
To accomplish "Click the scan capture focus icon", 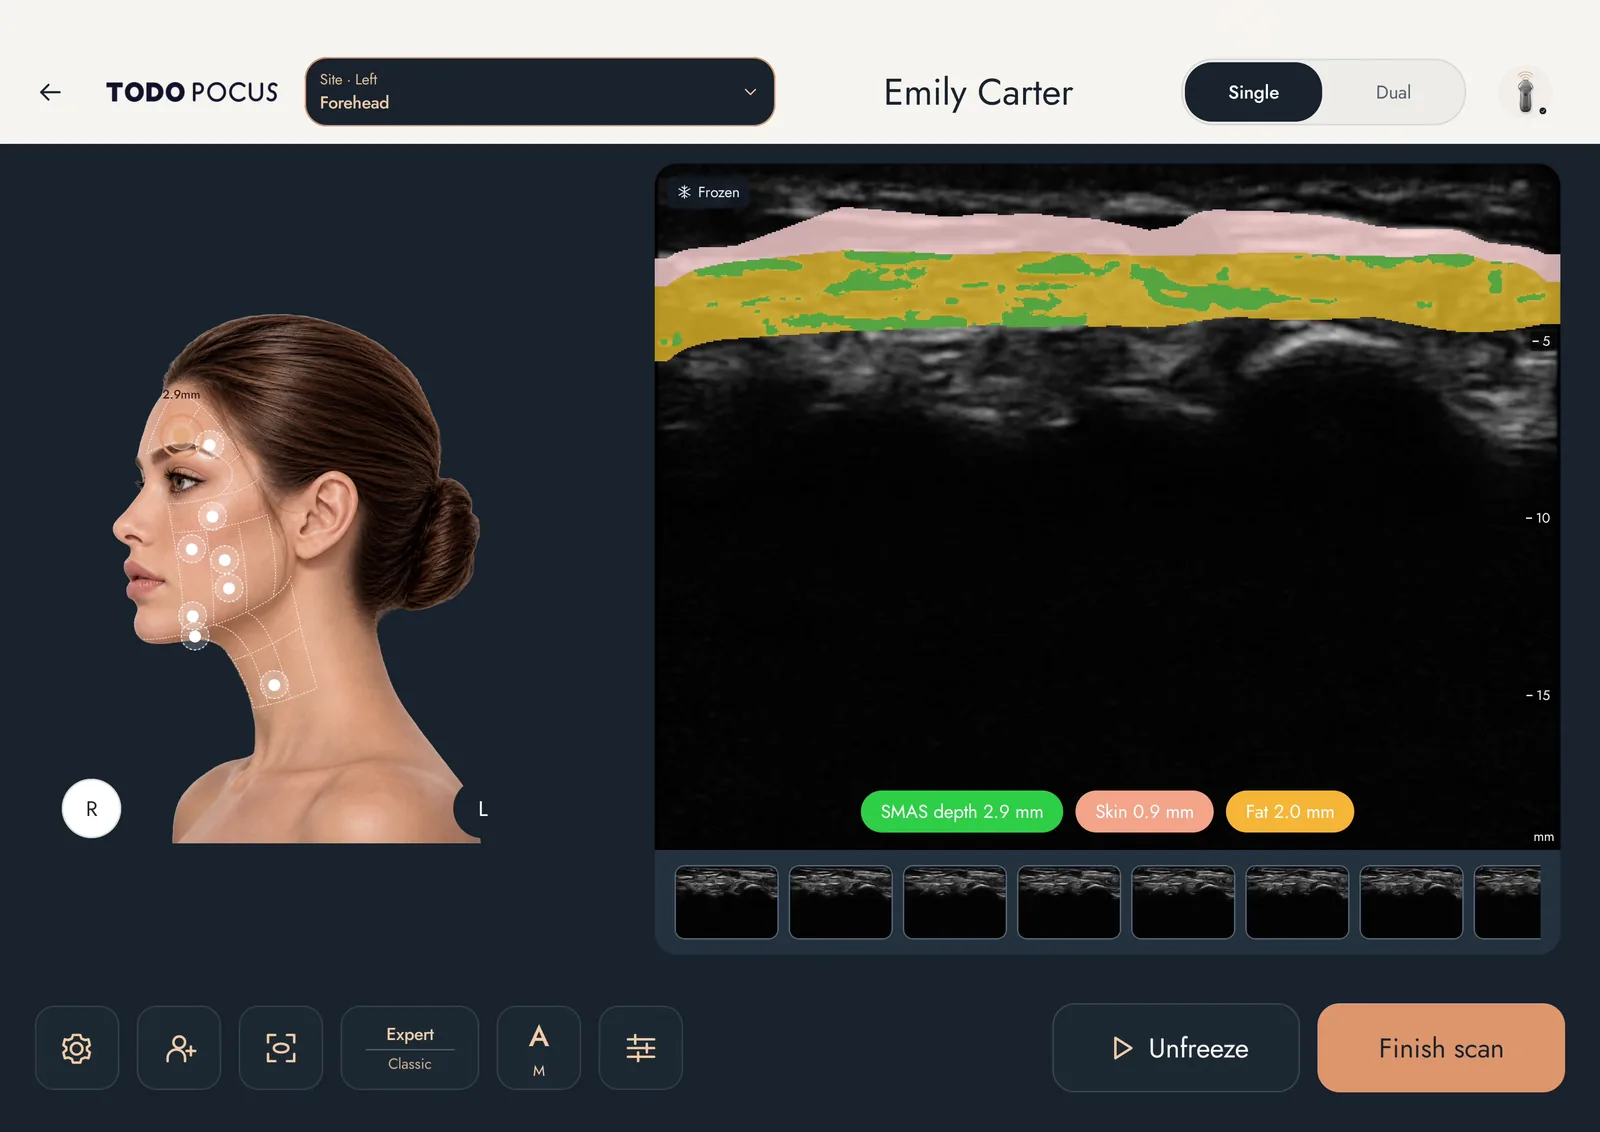I will (281, 1048).
